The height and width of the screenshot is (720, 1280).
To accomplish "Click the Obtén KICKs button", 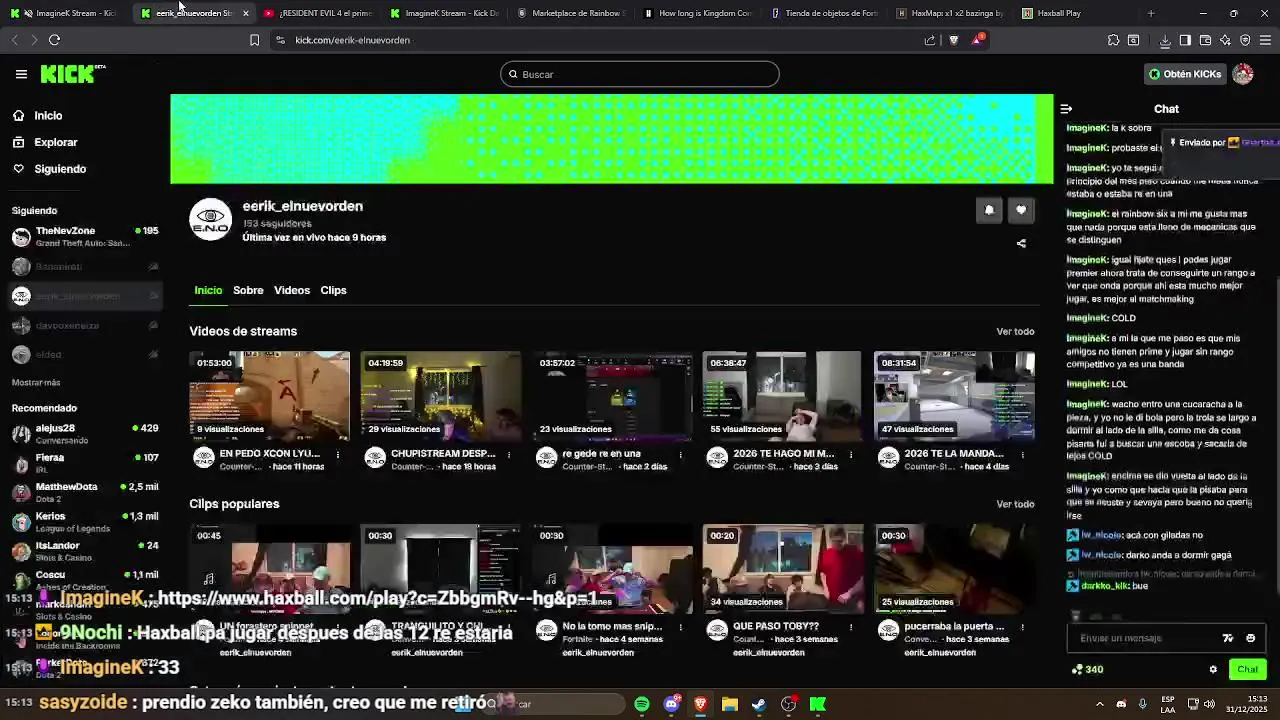I will [1184, 74].
